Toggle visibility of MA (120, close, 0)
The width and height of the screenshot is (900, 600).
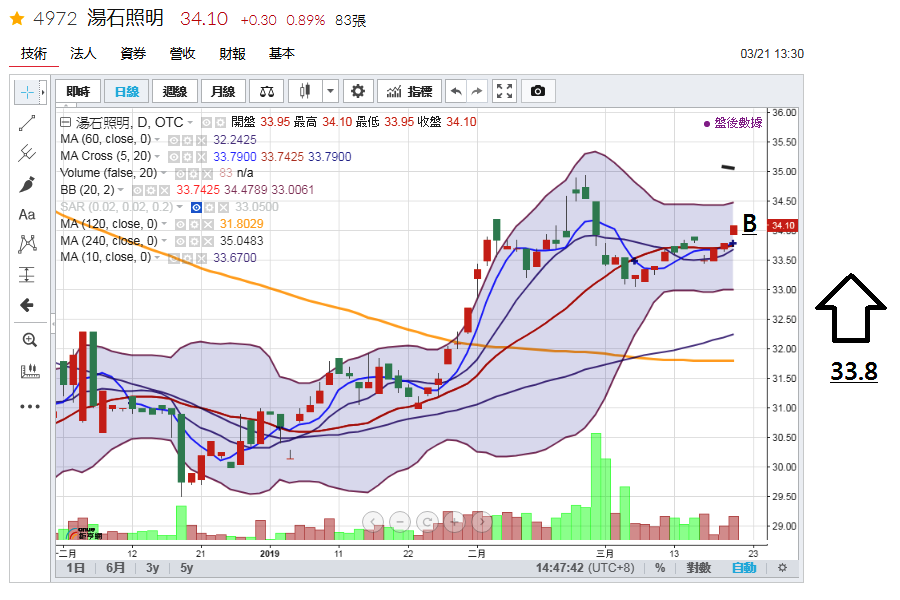pos(180,224)
